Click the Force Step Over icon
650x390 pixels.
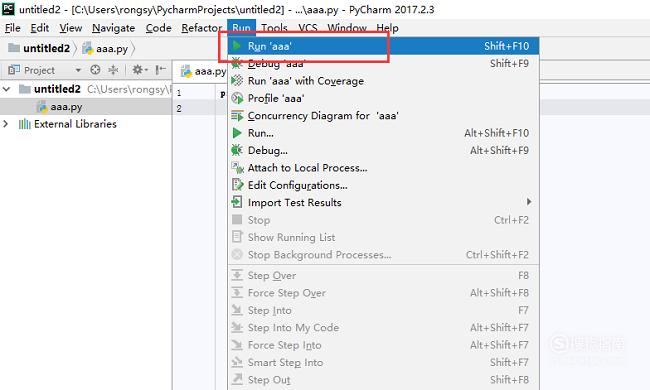click(x=237, y=293)
